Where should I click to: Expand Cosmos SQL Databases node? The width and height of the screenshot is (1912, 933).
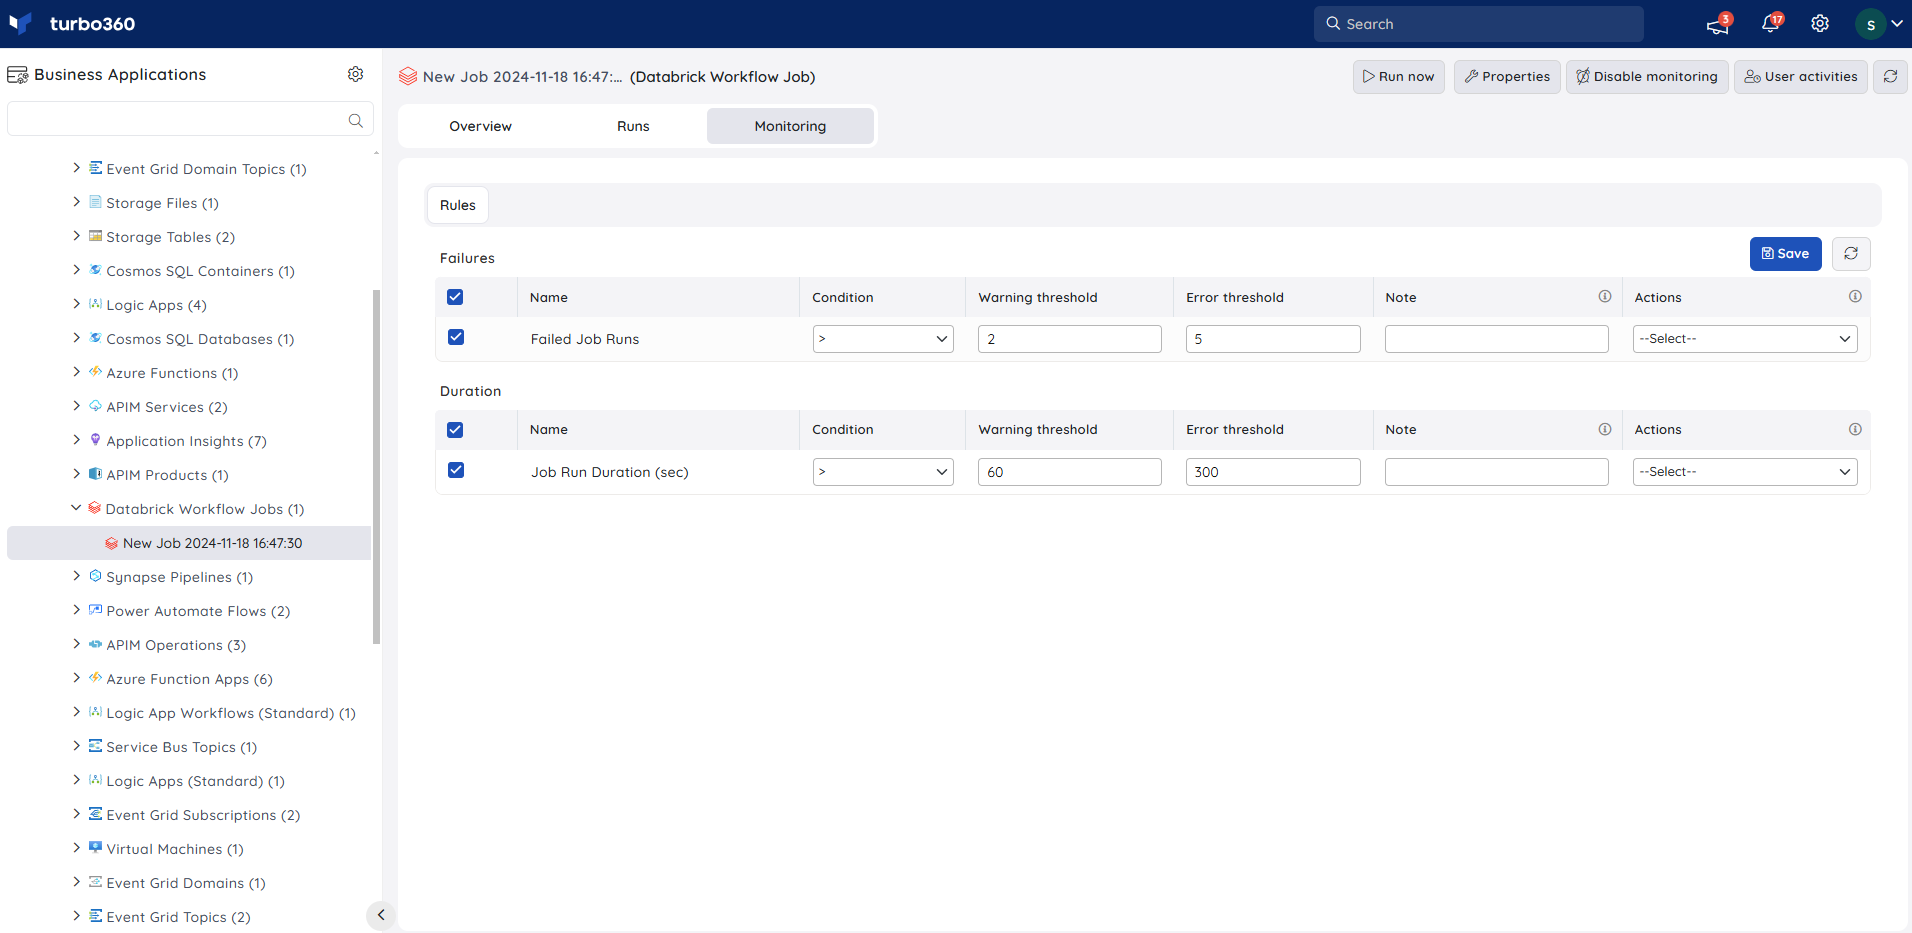(76, 338)
